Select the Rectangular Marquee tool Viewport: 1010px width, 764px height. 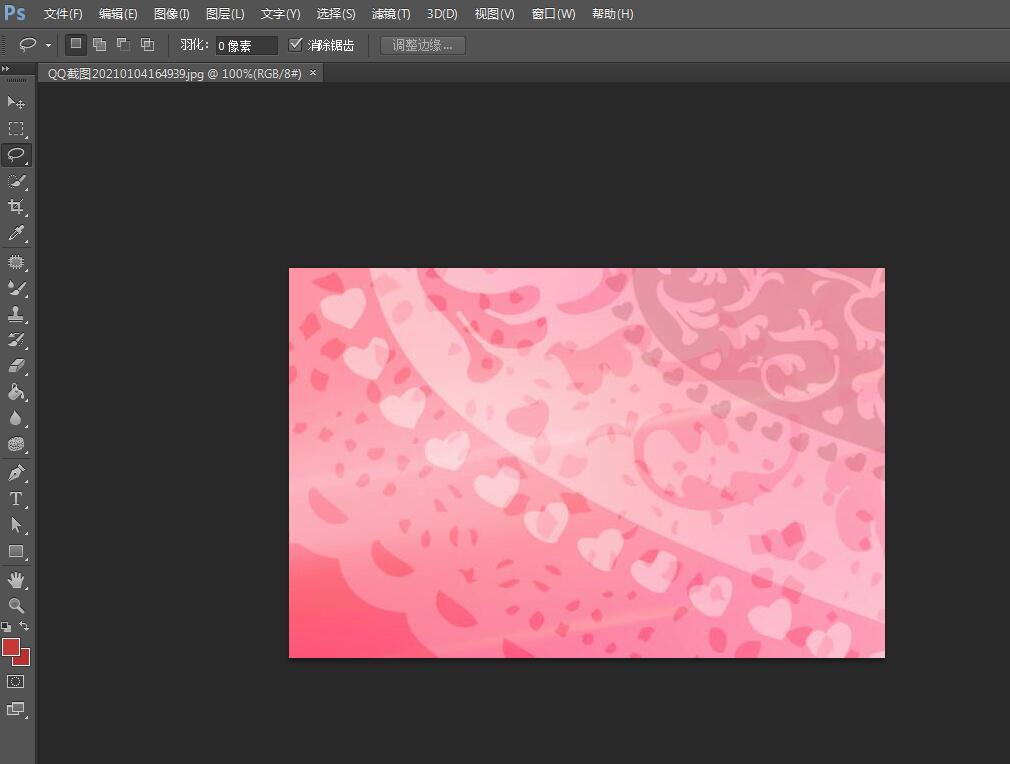[x=16, y=129]
